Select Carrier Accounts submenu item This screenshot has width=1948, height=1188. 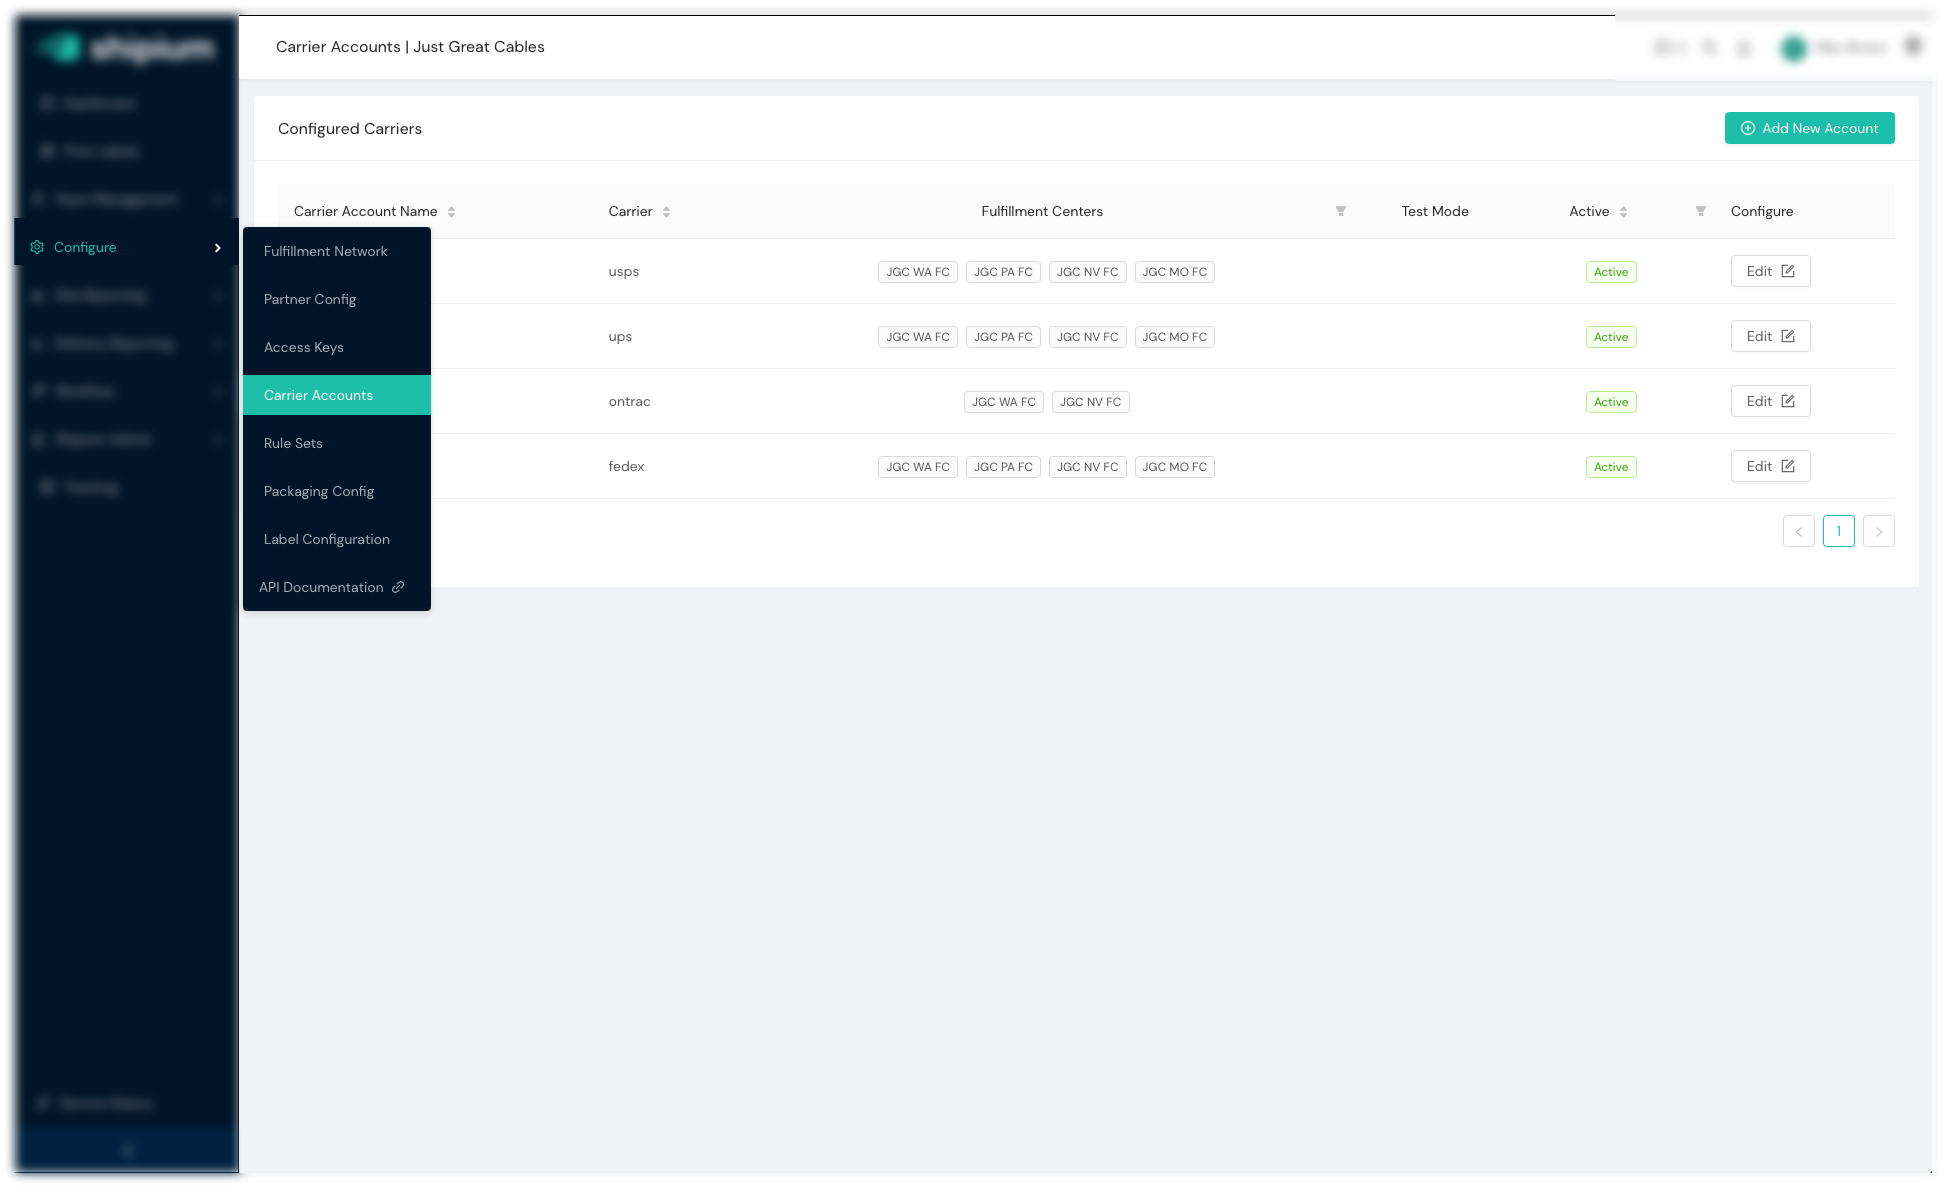click(318, 395)
